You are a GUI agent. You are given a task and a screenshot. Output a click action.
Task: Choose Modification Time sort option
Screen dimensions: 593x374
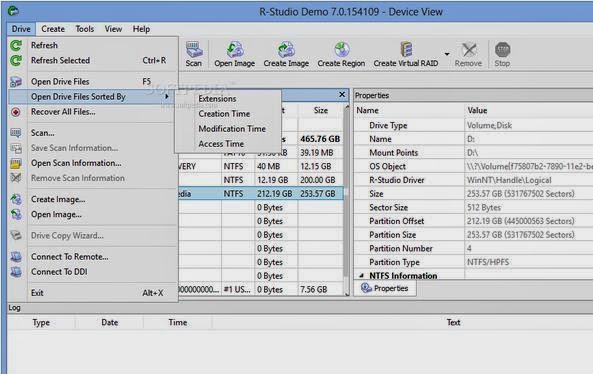pyautogui.click(x=228, y=129)
